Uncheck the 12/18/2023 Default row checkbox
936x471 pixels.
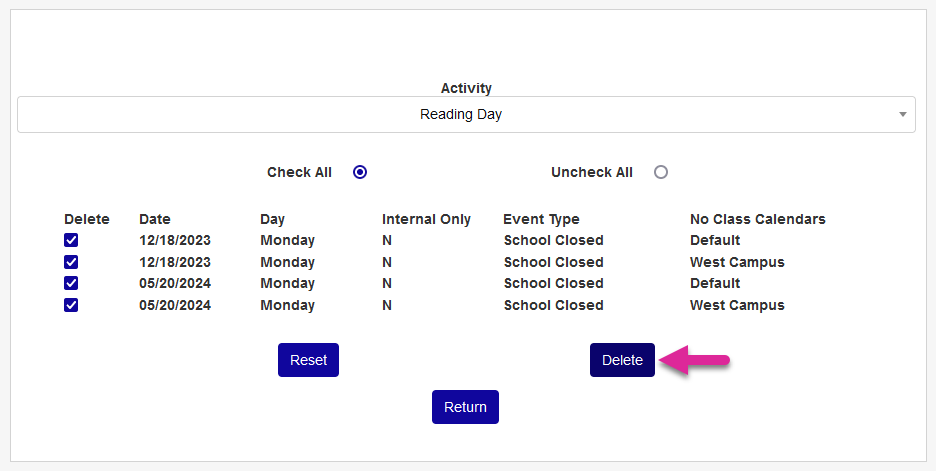click(x=71, y=240)
